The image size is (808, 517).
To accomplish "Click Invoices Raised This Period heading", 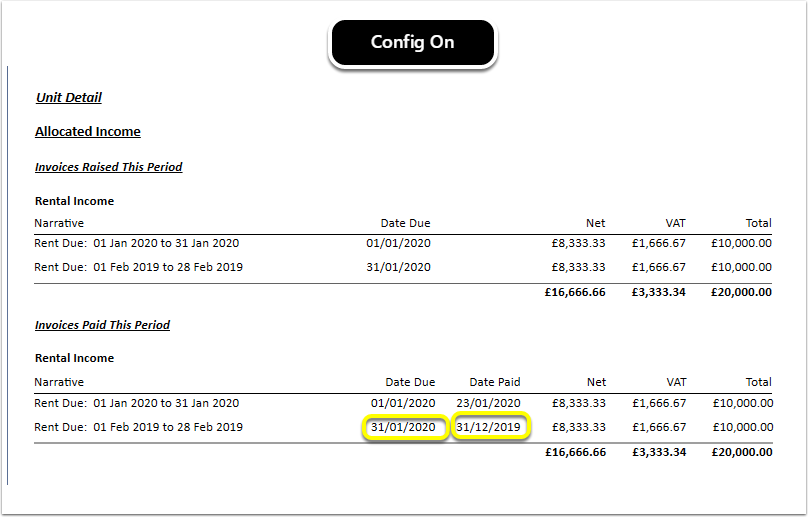I will click(109, 167).
